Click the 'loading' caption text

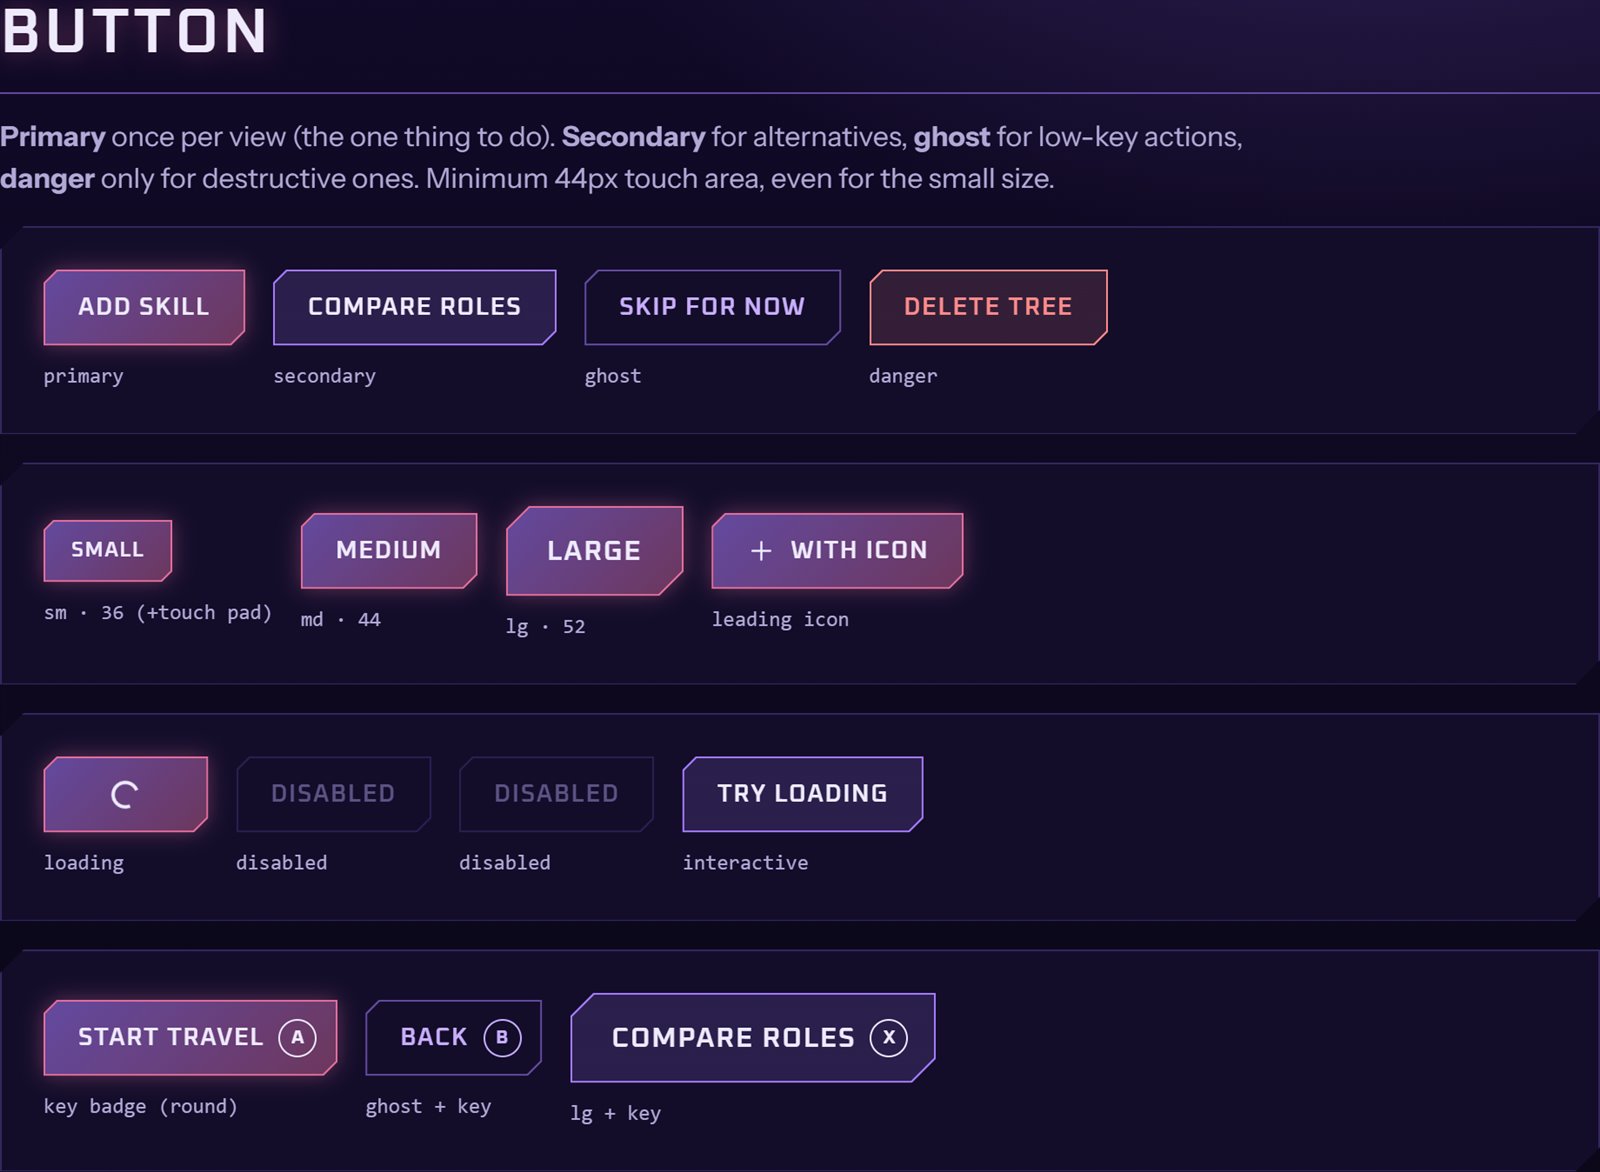pos(84,862)
